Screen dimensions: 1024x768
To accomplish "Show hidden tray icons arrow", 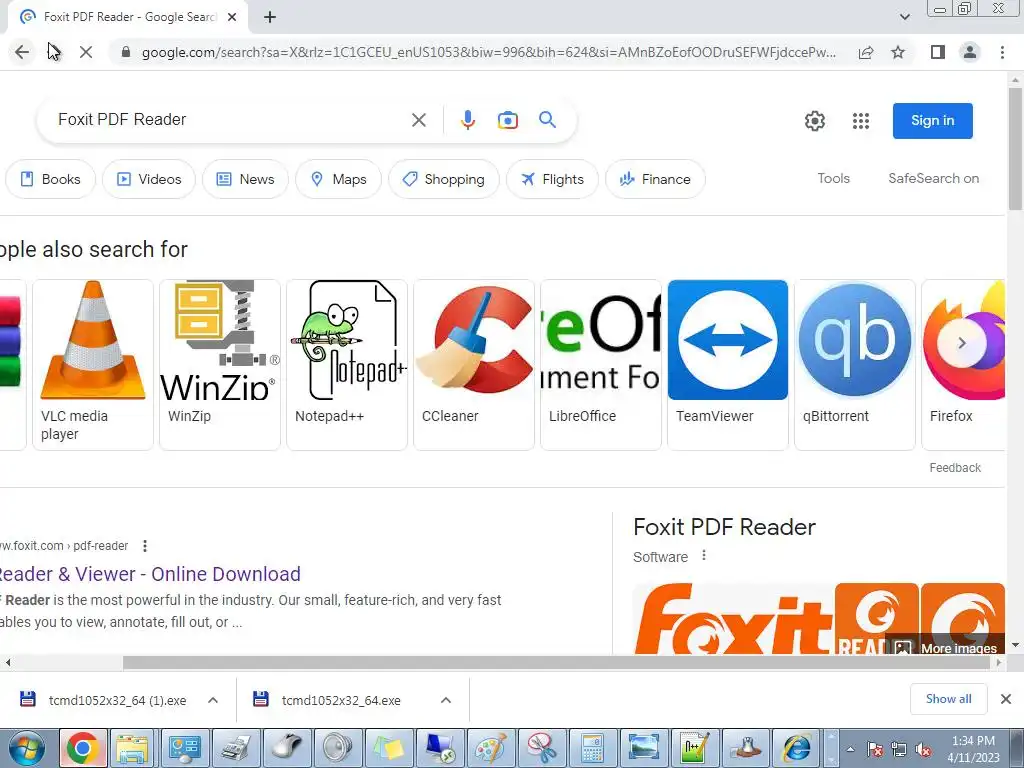I will click(x=850, y=749).
